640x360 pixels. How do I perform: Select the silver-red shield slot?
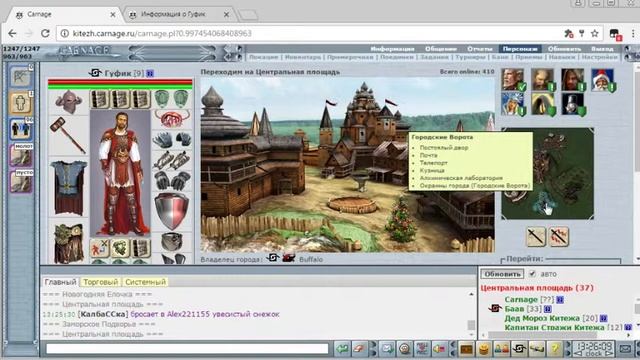click(172, 210)
